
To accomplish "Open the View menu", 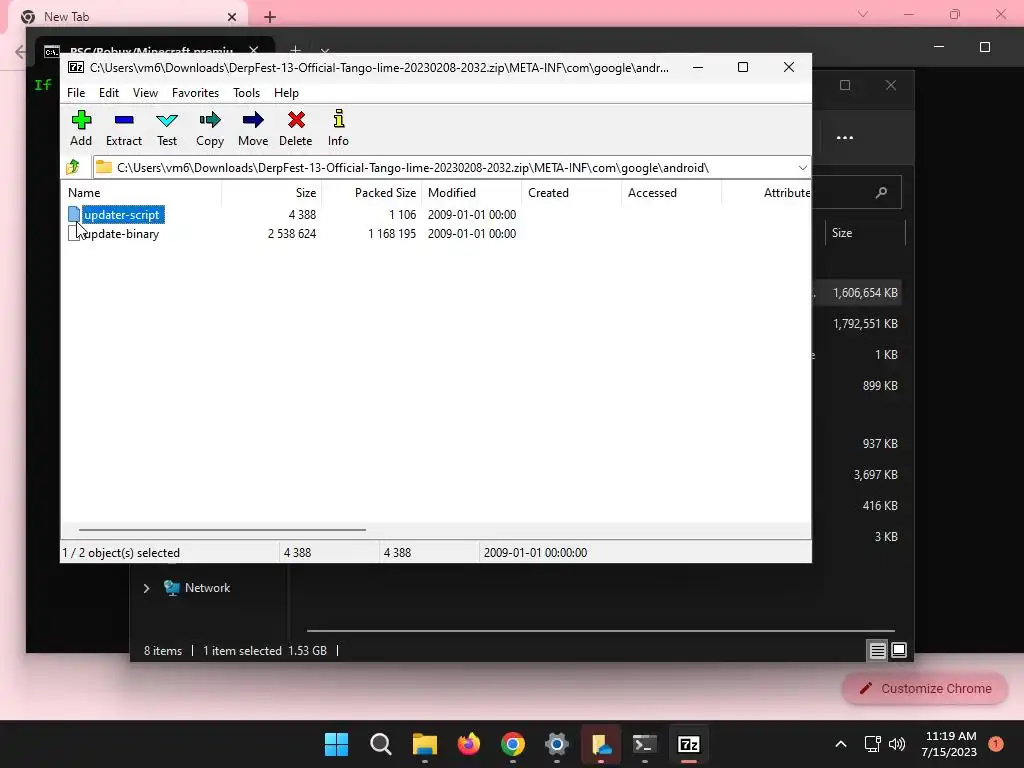I will coord(145,93).
